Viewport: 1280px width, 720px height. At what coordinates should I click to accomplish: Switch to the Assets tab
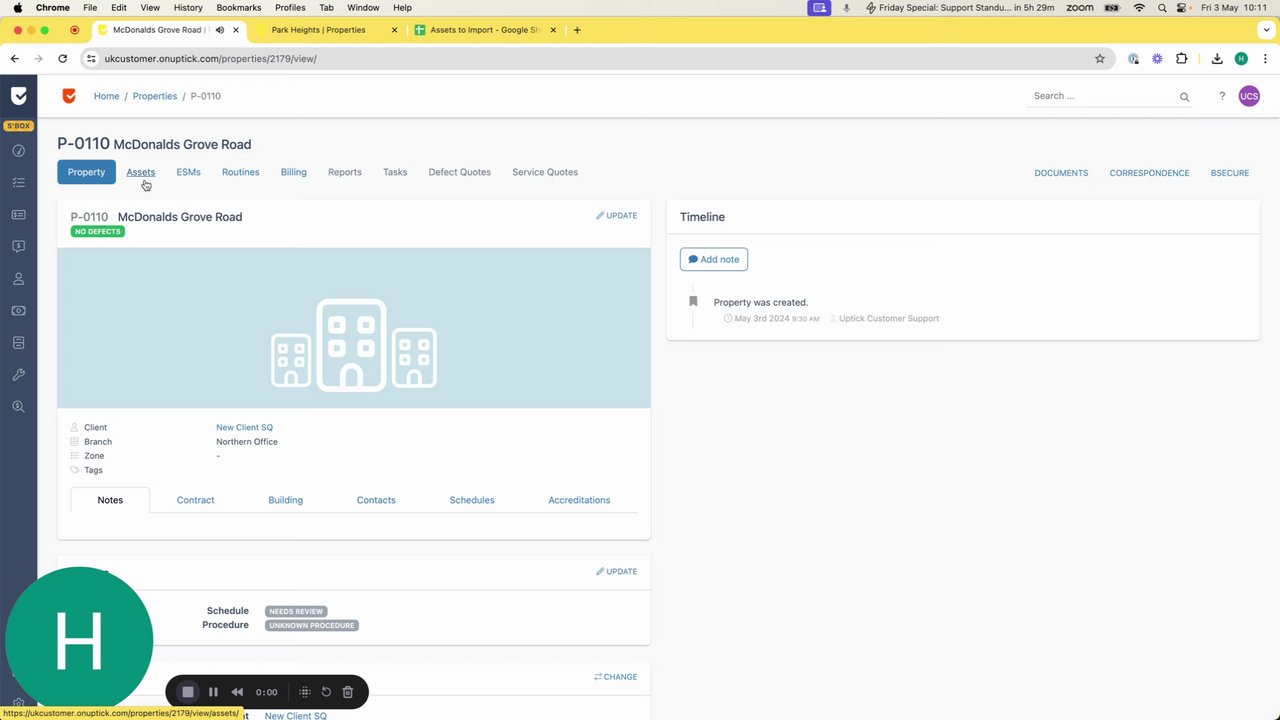point(141,172)
